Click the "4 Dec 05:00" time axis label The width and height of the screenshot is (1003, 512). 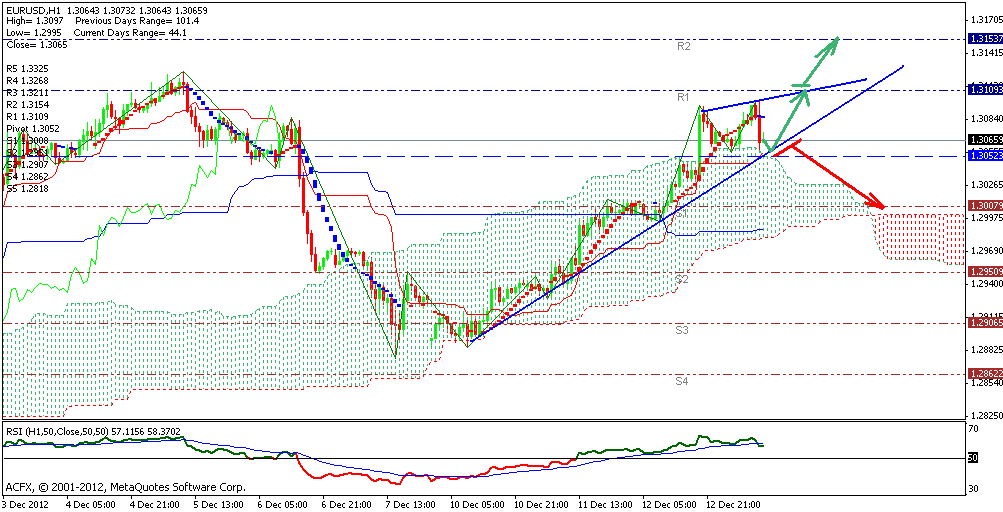click(90, 504)
